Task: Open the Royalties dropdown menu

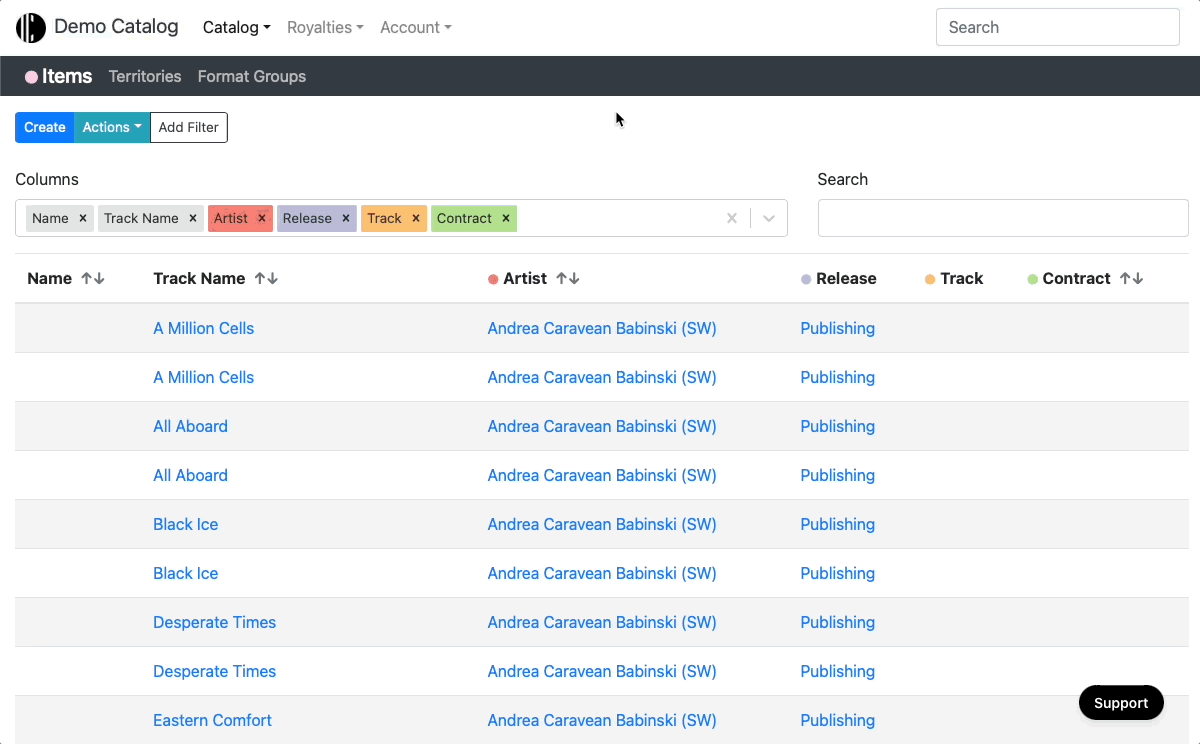Action: pyautogui.click(x=325, y=27)
